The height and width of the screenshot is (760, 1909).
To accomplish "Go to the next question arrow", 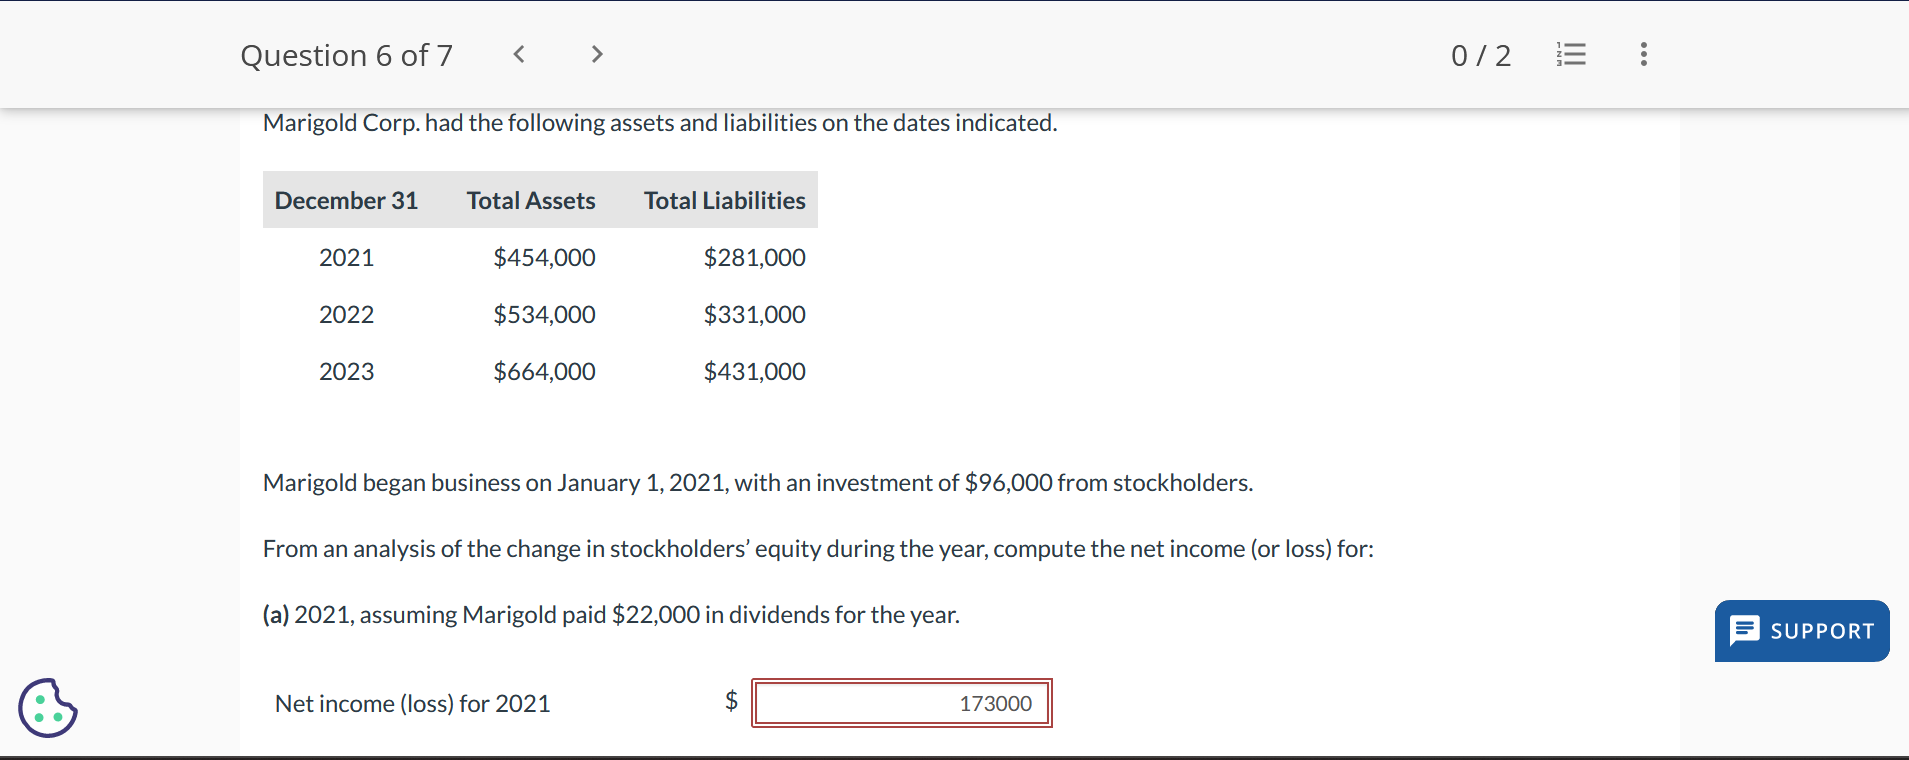I will click(597, 54).
